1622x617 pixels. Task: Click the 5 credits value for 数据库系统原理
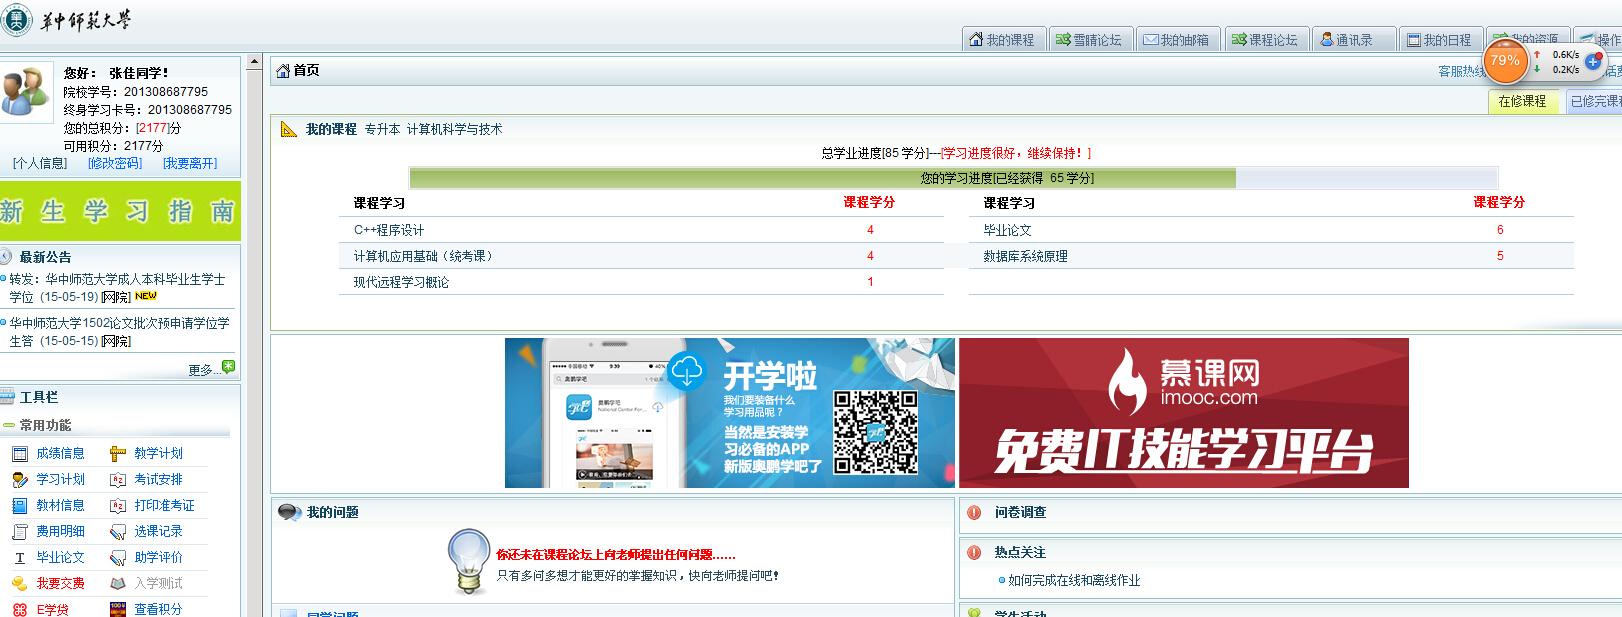pyautogui.click(x=1500, y=256)
